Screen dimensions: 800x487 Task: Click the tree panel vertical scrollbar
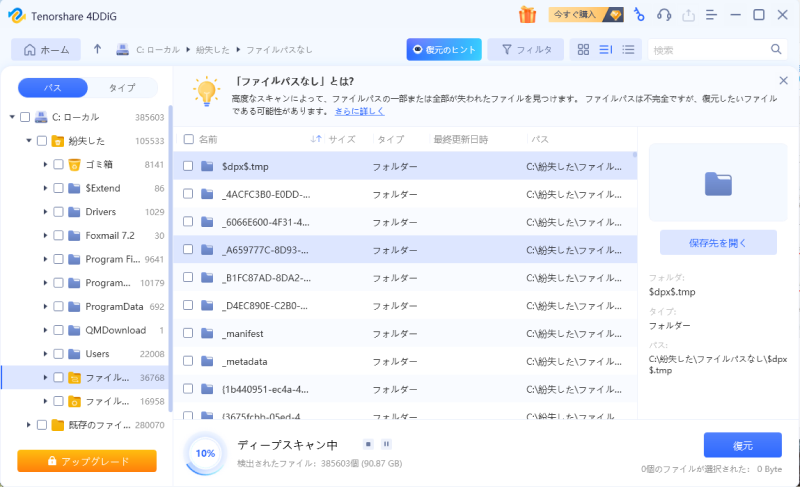pyautogui.click(x=170, y=258)
